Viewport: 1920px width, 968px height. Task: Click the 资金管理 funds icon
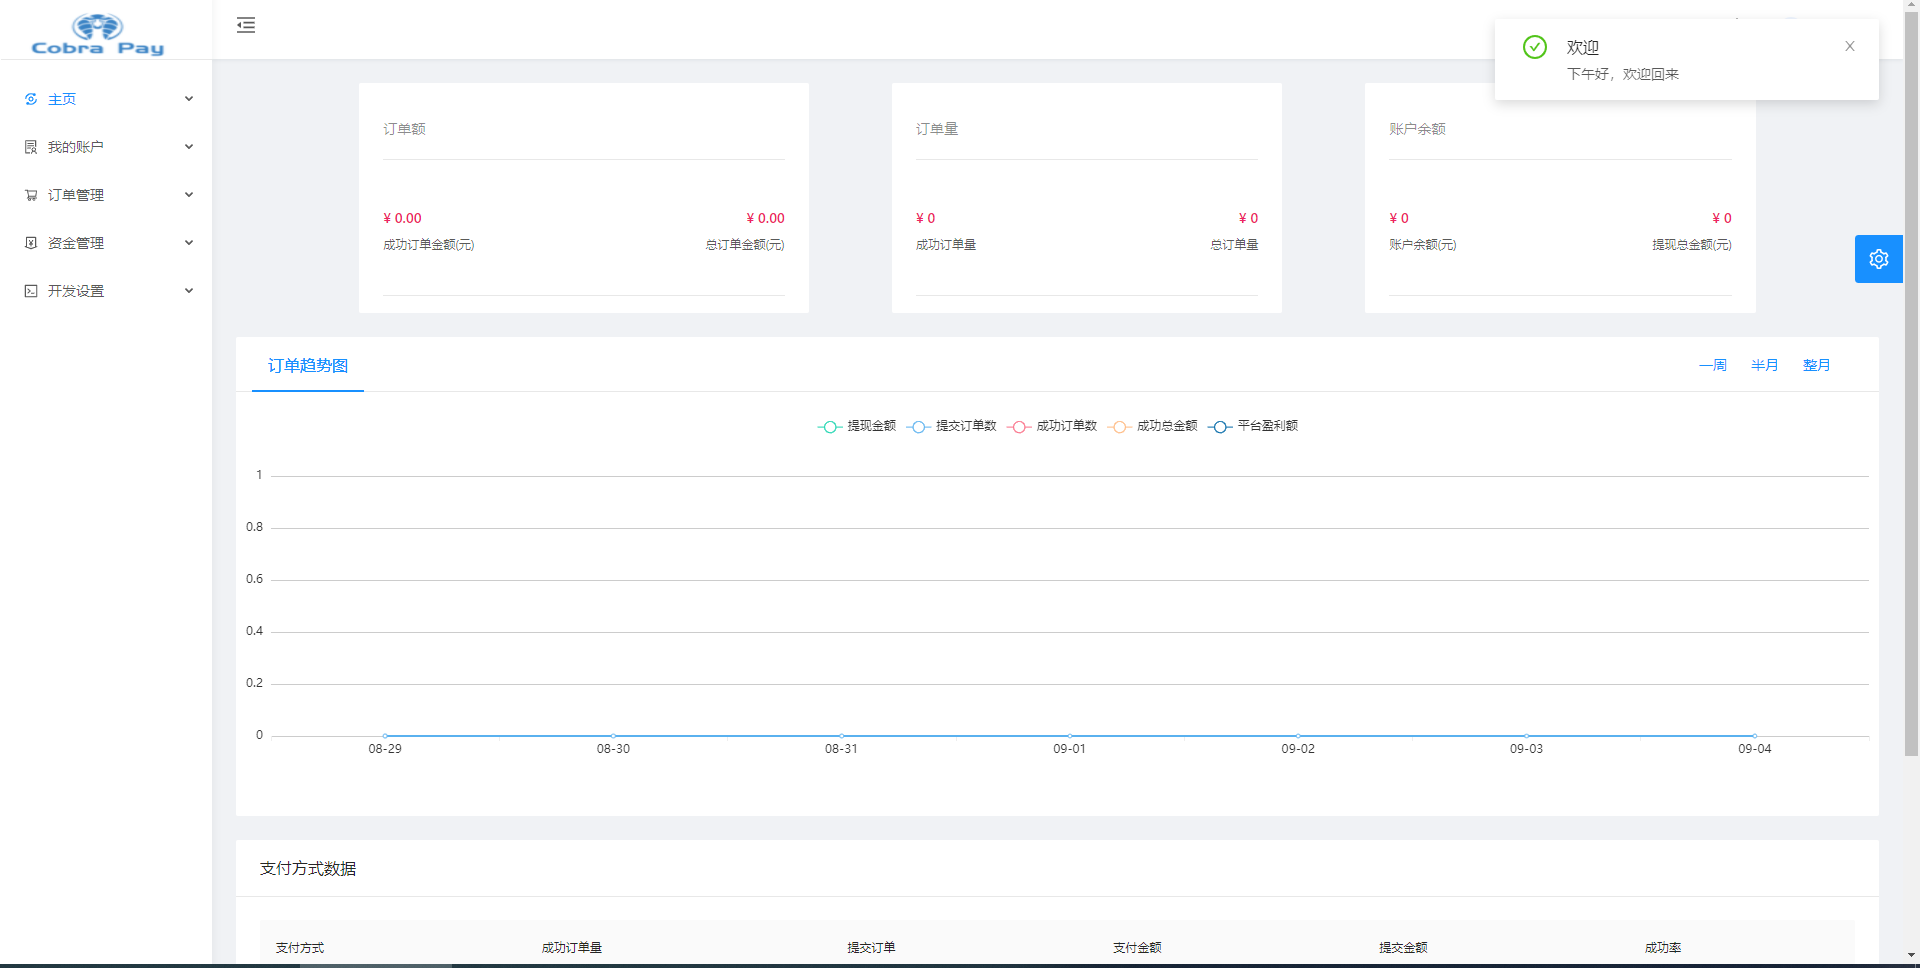pyautogui.click(x=31, y=243)
